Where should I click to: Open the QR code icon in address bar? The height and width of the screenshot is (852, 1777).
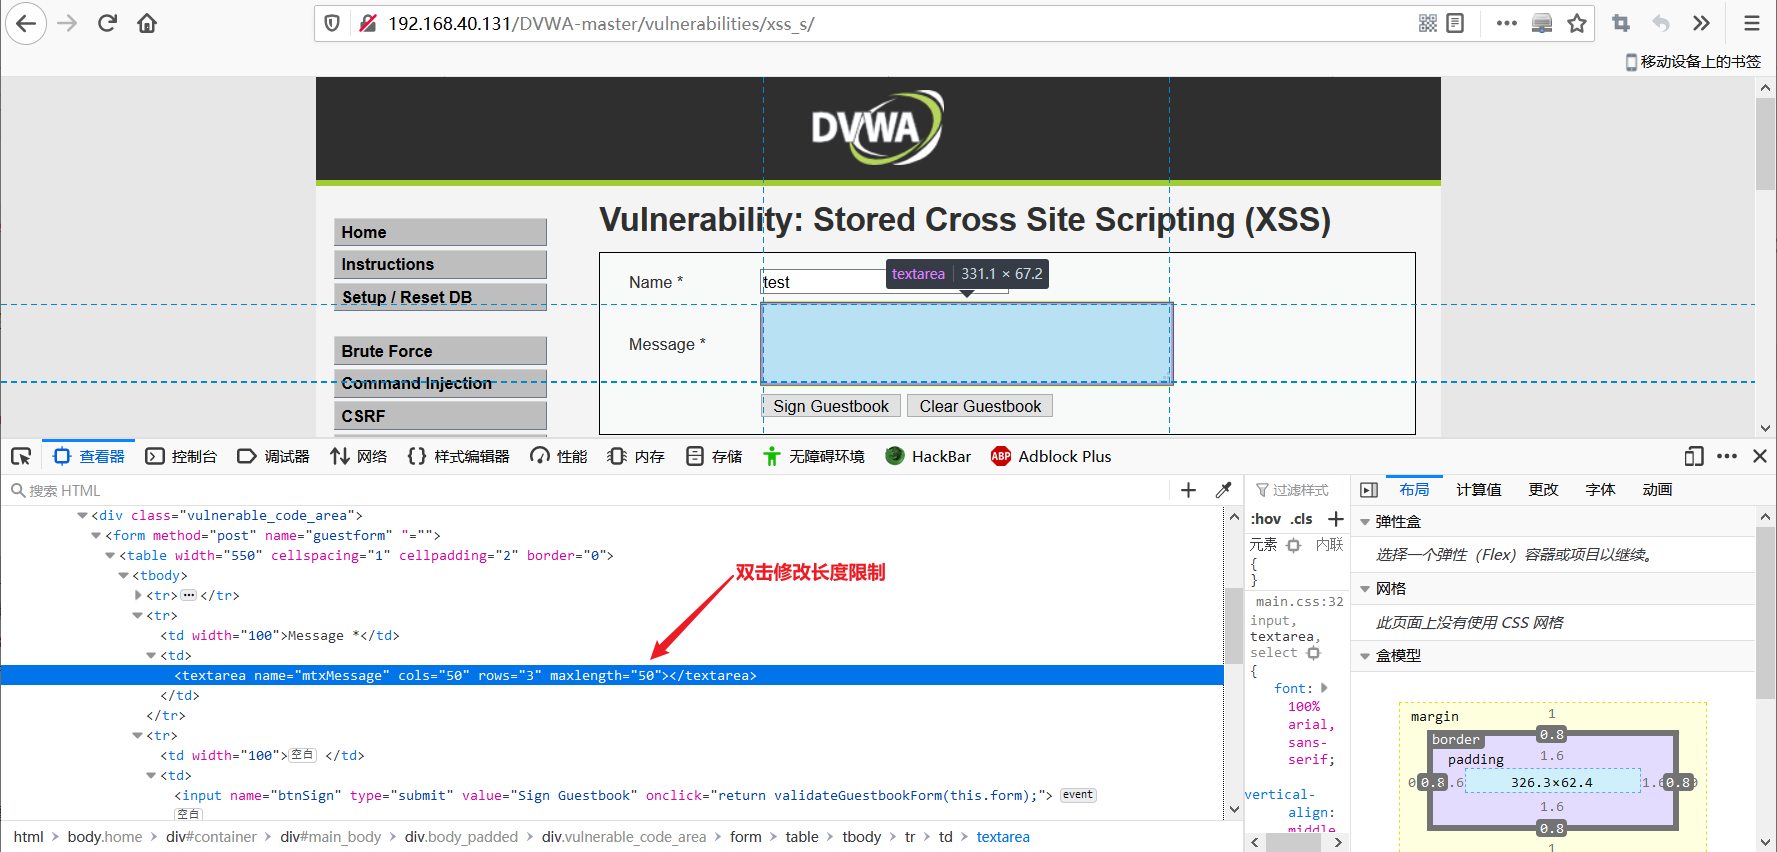click(x=1428, y=23)
